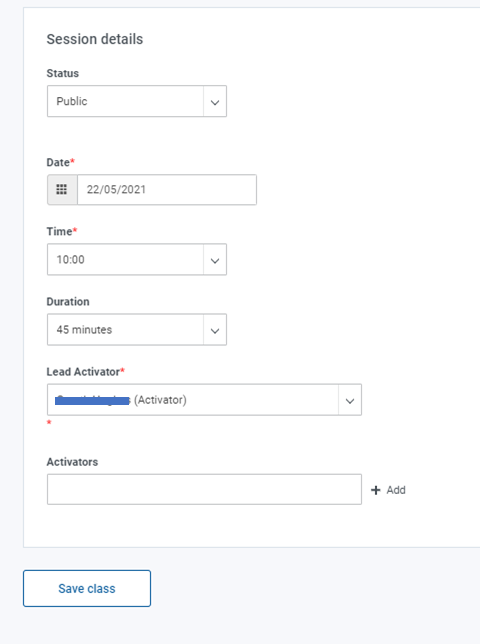Open the calendar grid icon next to Date
The image size is (480, 644).
coord(62,189)
